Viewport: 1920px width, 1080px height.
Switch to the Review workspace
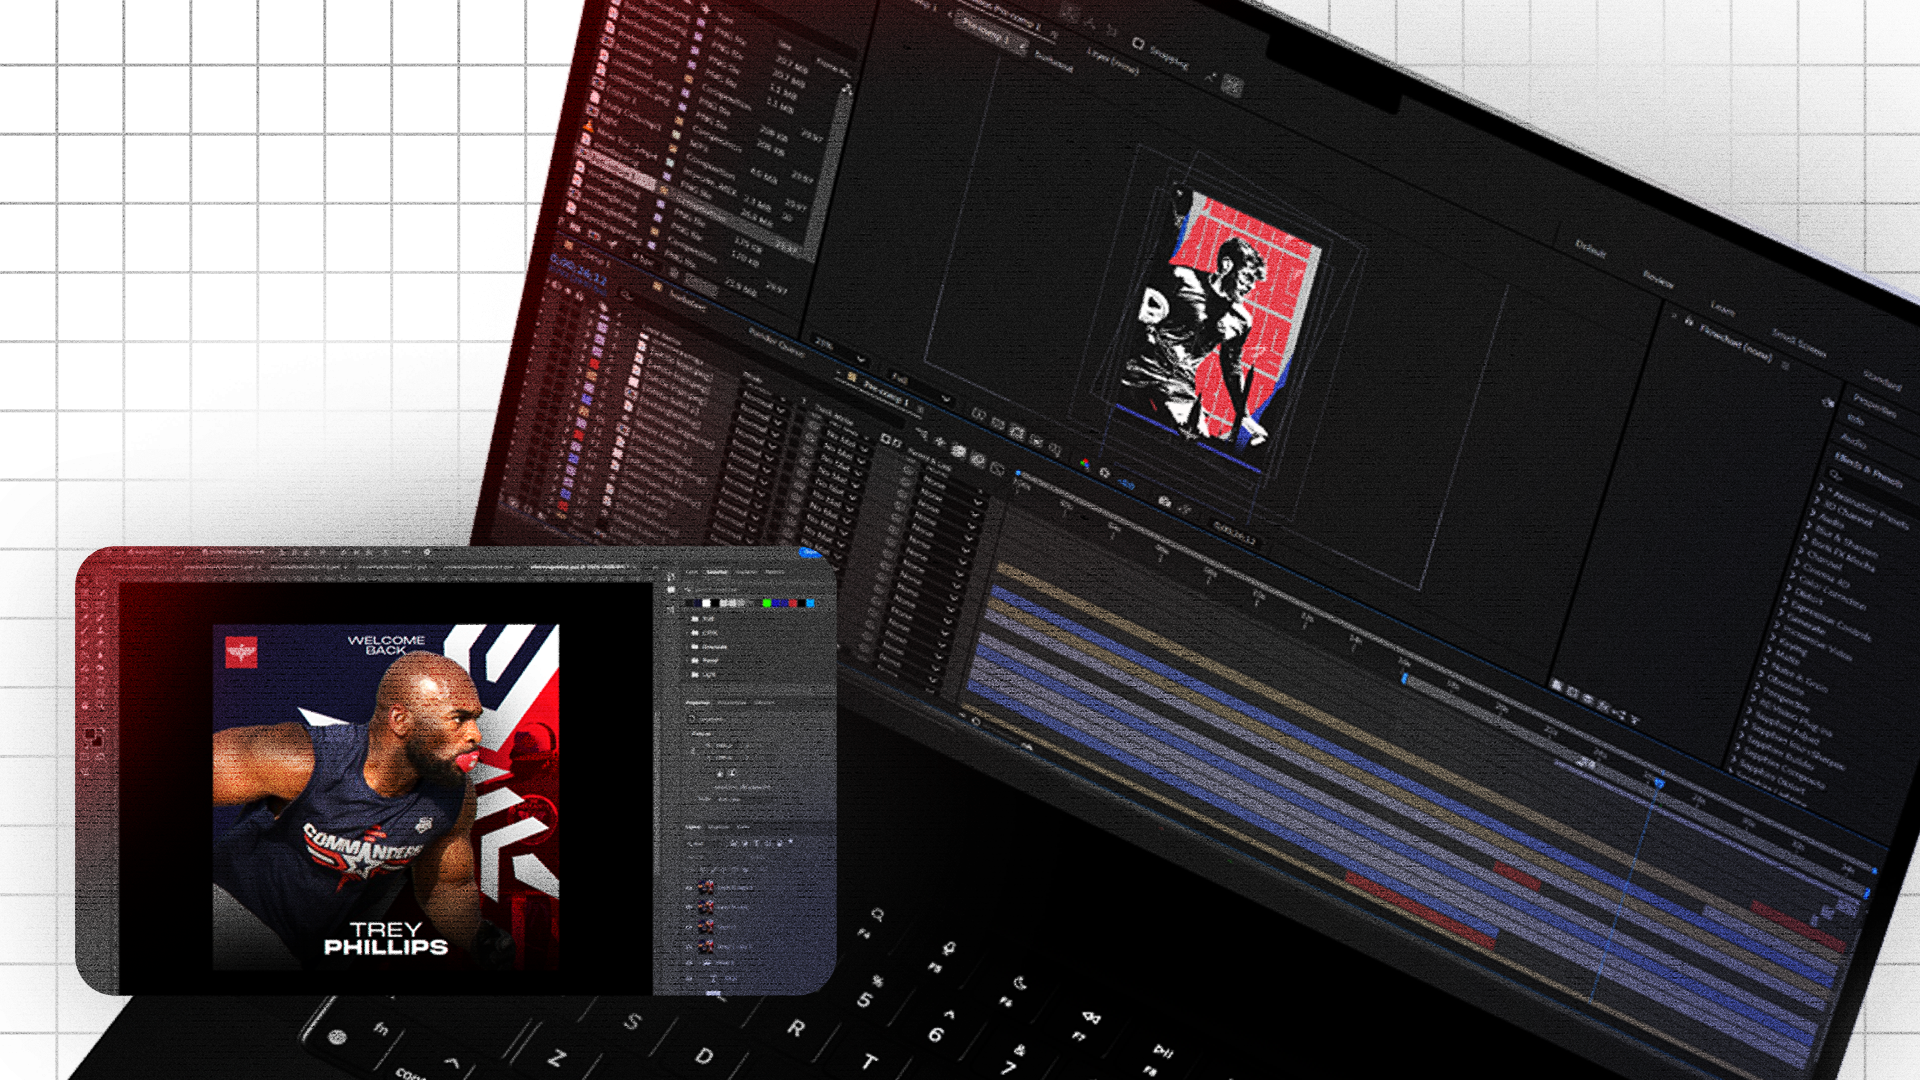coord(1658,281)
